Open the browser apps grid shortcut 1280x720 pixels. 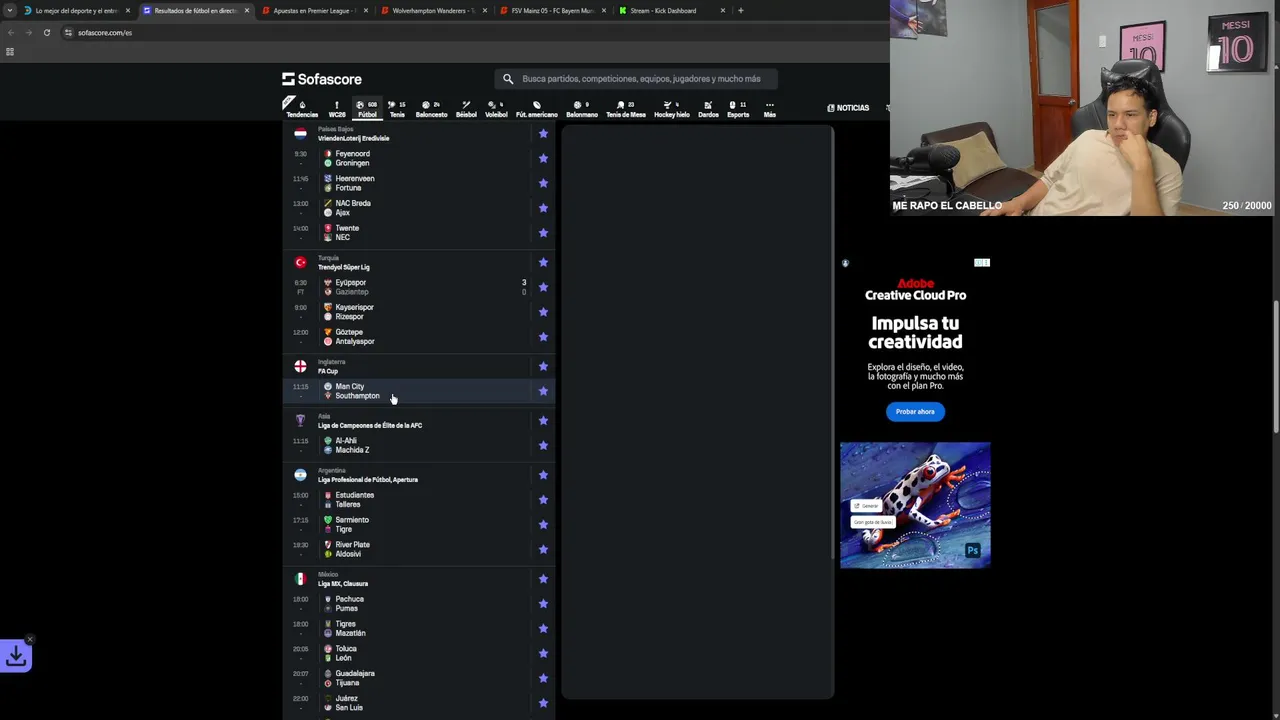(x=9, y=52)
